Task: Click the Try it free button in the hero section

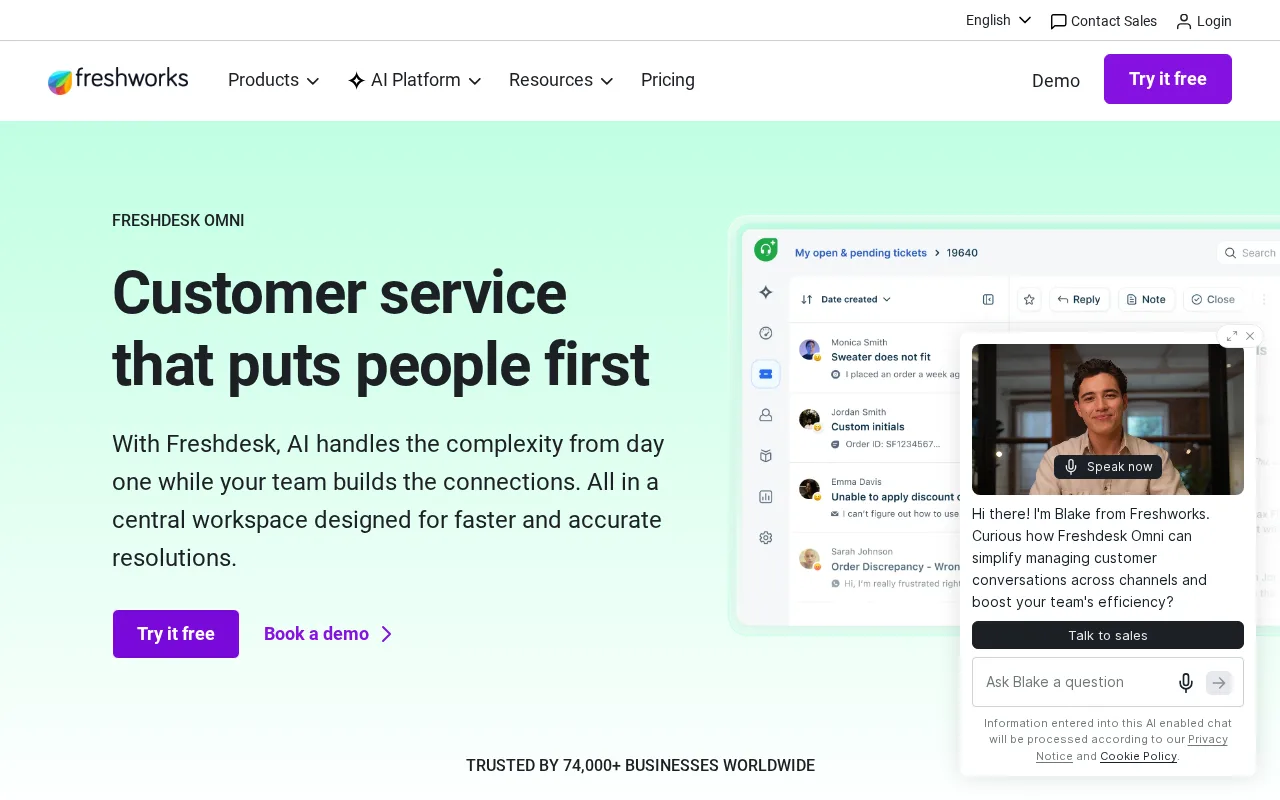Action: click(x=176, y=634)
